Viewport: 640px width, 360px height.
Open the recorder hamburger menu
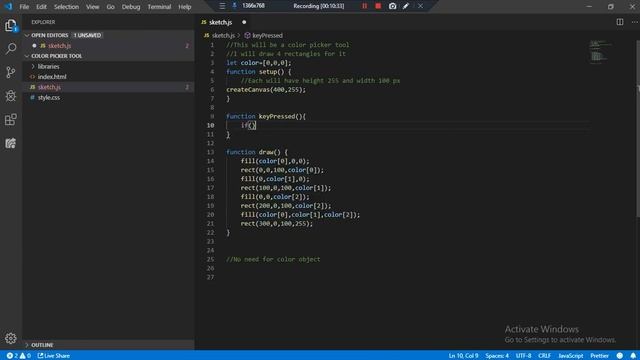tap(222, 6)
